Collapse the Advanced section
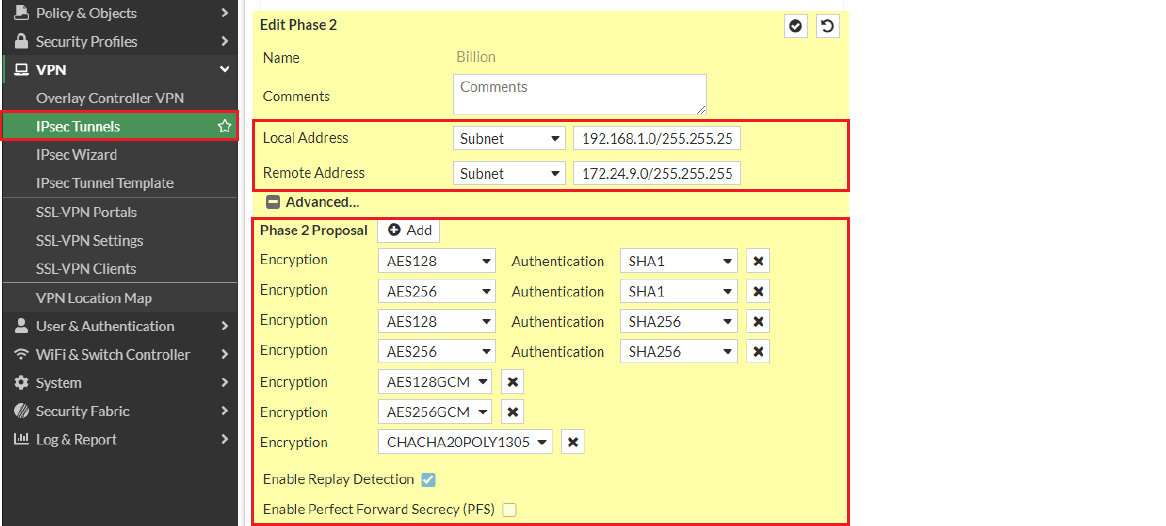The height and width of the screenshot is (526, 1166). coord(273,202)
